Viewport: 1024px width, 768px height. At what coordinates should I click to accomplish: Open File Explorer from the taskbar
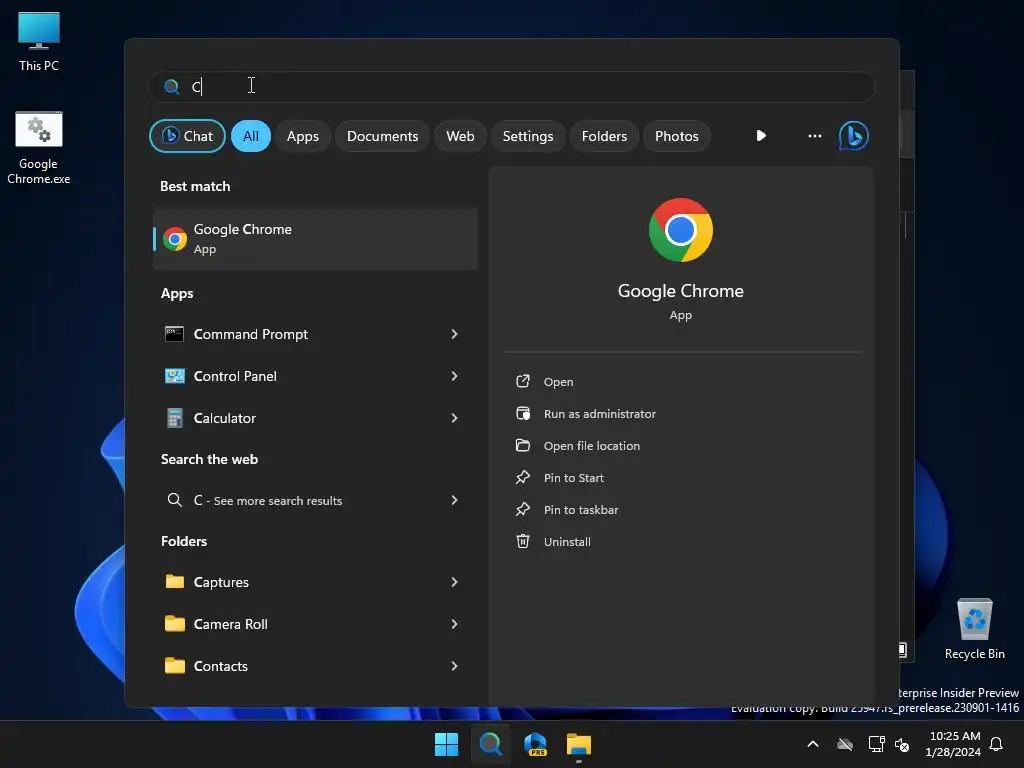[579, 744]
